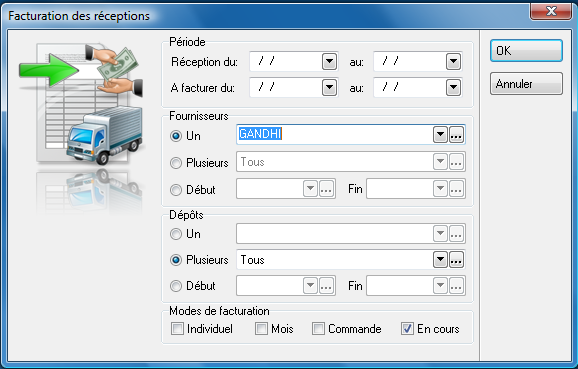This screenshot has height=369, width=578.
Task: Check the Individuel billing mode checkbox
Action: point(177,328)
